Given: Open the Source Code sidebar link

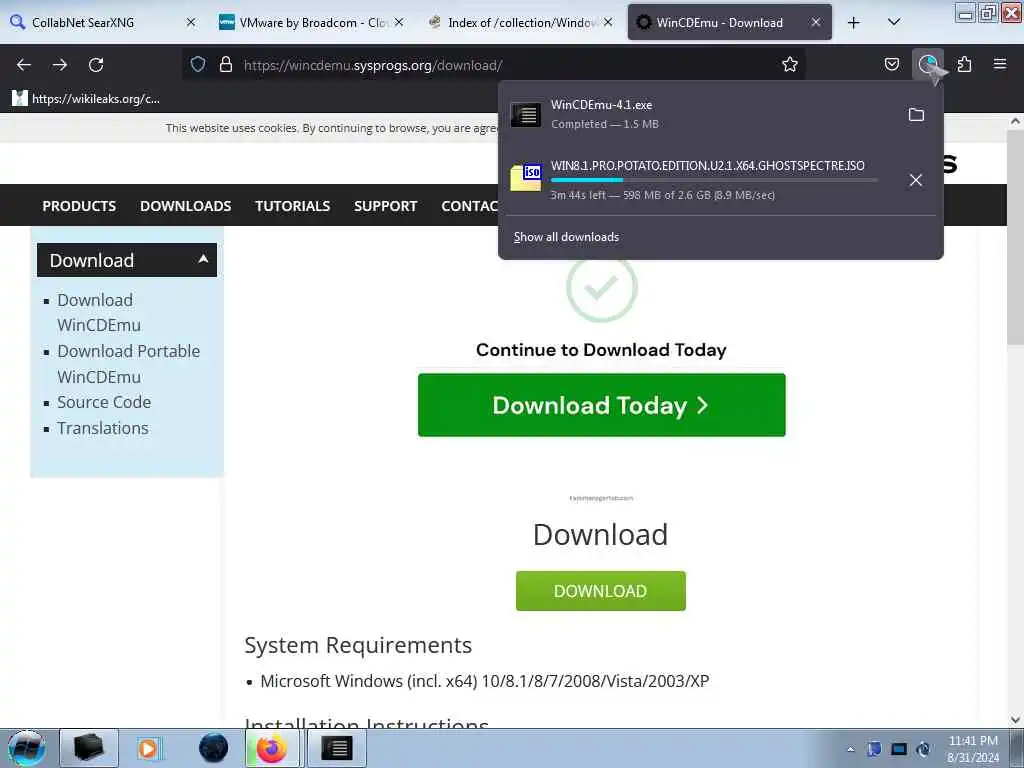Looking at the screenshot, I should [x=104, y=402].
